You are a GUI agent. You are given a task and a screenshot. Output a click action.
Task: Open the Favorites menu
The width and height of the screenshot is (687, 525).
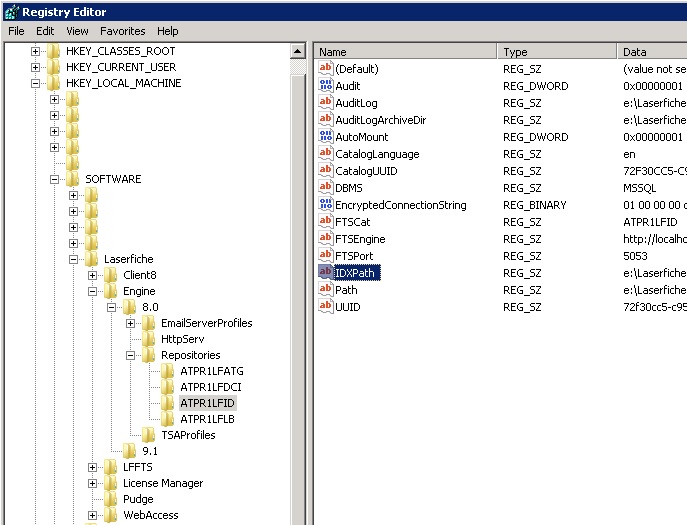pos(123,31)
